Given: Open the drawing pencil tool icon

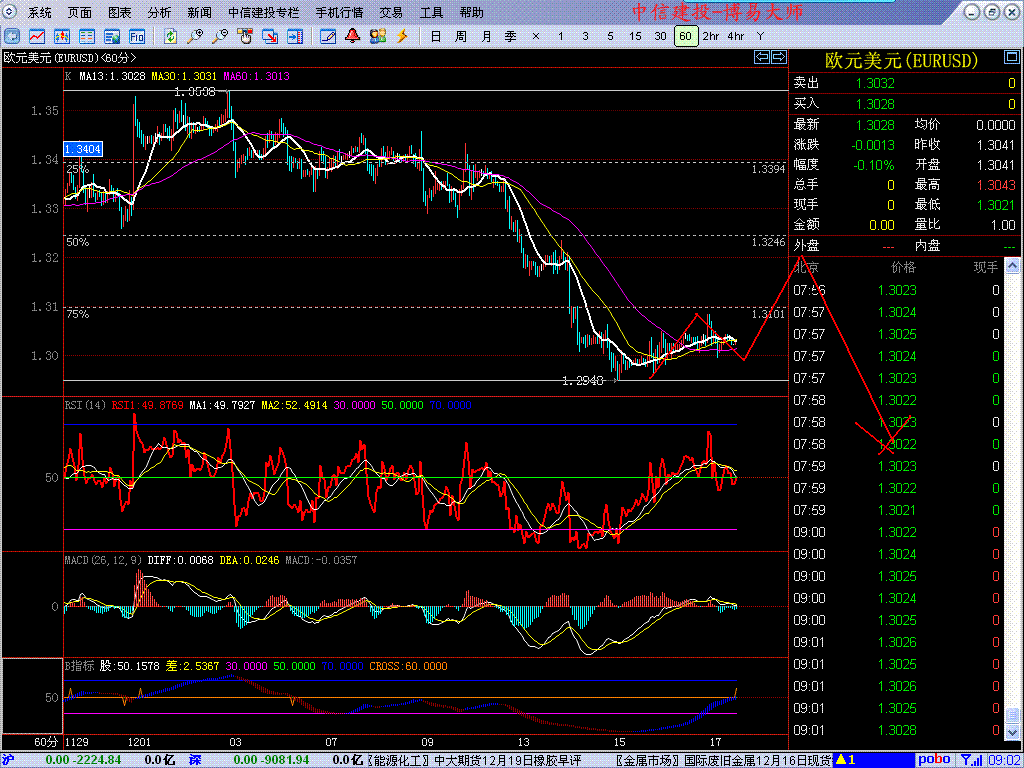Looking at the screenshot, I should coord(327,36).
